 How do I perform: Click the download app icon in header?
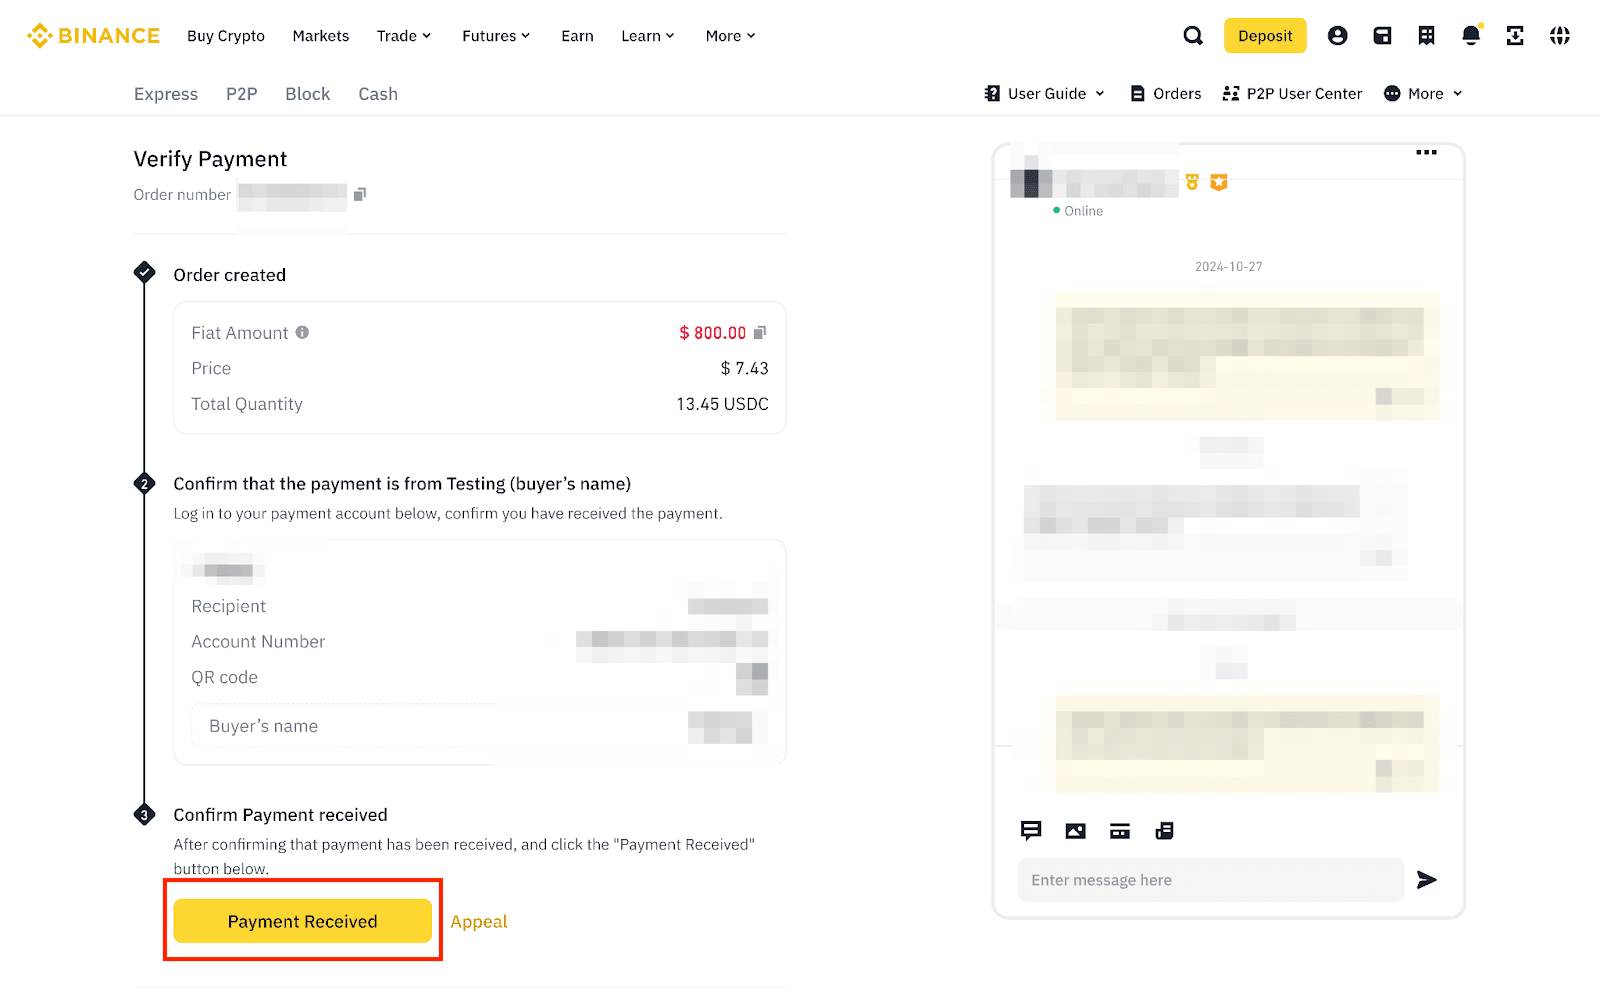tap(1515, 36)
